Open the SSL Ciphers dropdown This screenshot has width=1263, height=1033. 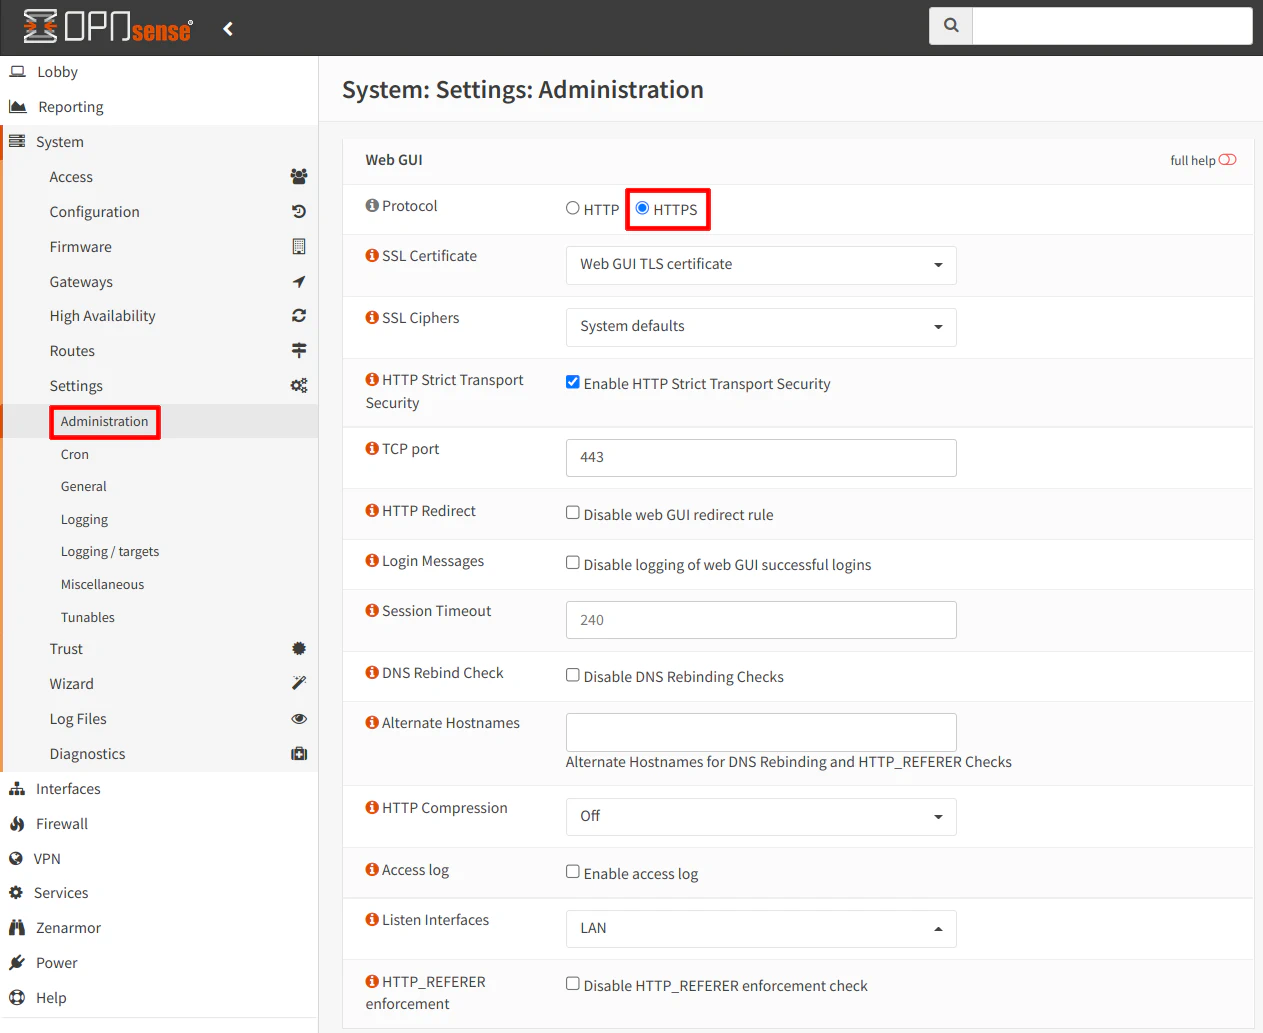point(761,327)
